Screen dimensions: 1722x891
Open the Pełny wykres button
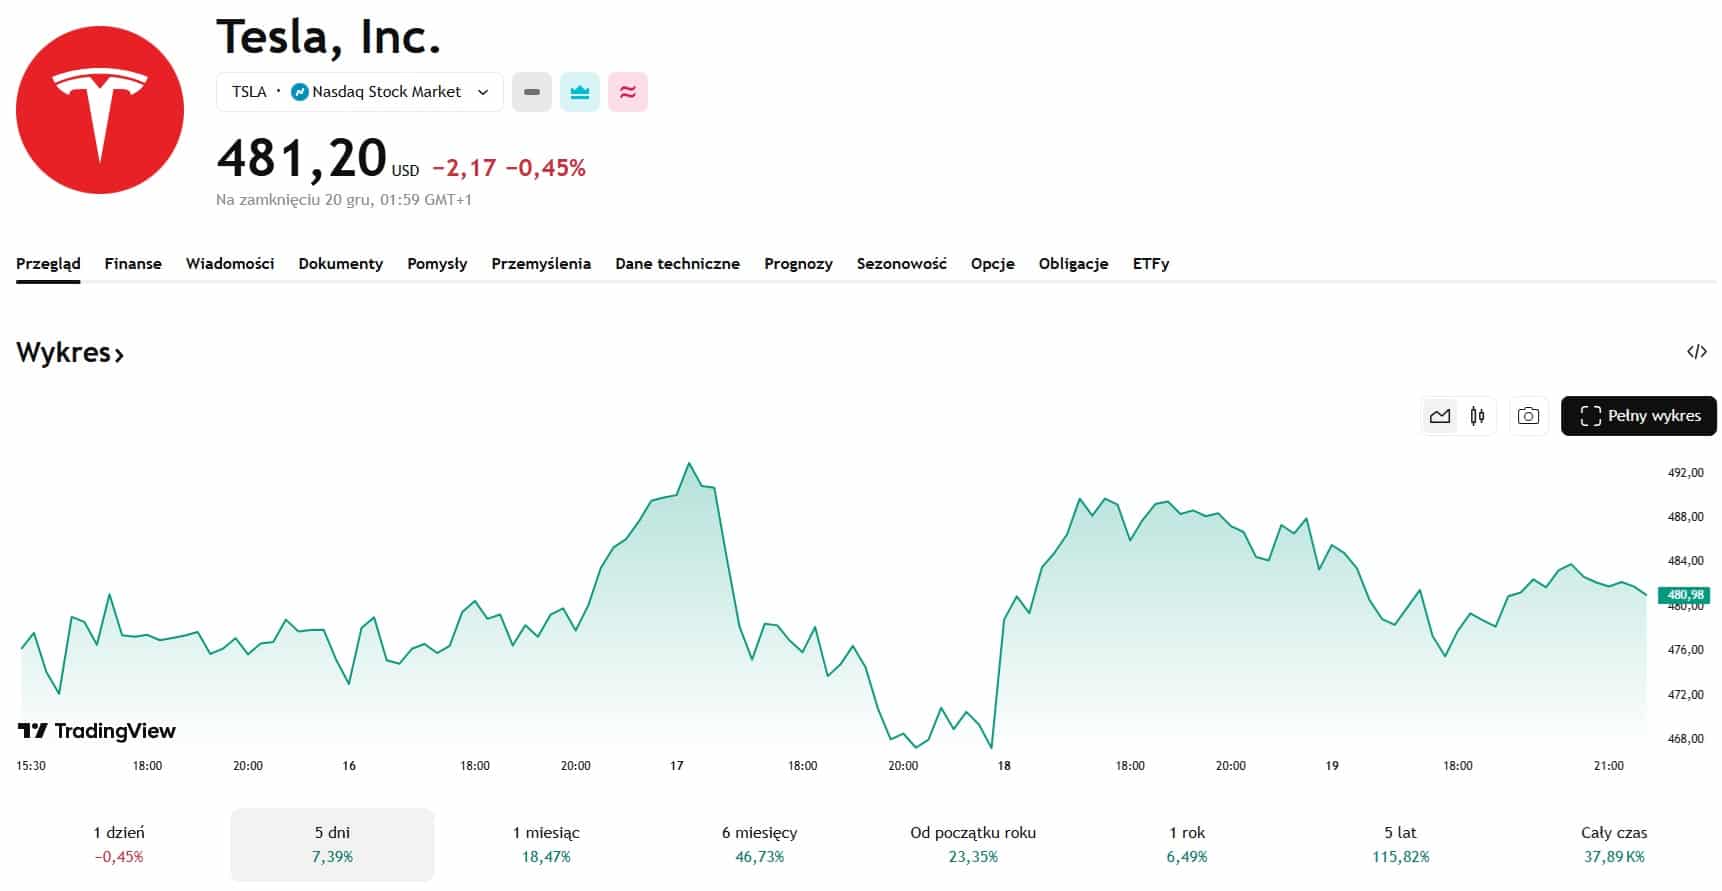tap(1638, 416)
